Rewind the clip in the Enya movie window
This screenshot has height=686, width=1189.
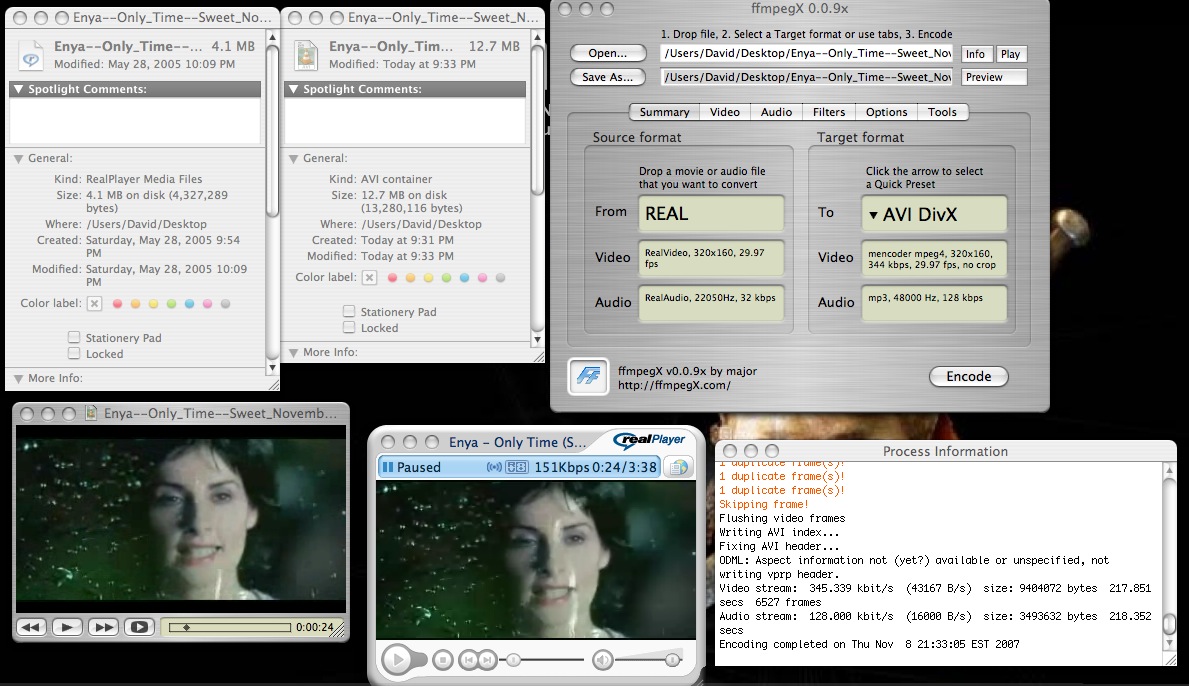click(x=31, y=627)
